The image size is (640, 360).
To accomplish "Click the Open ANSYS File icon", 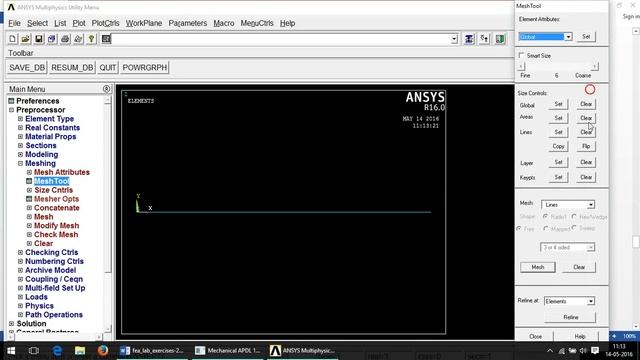I will (x=25, y=39).
